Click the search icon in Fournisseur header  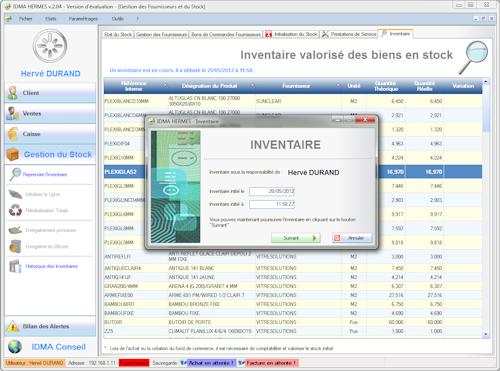click(x=339, y=86)
